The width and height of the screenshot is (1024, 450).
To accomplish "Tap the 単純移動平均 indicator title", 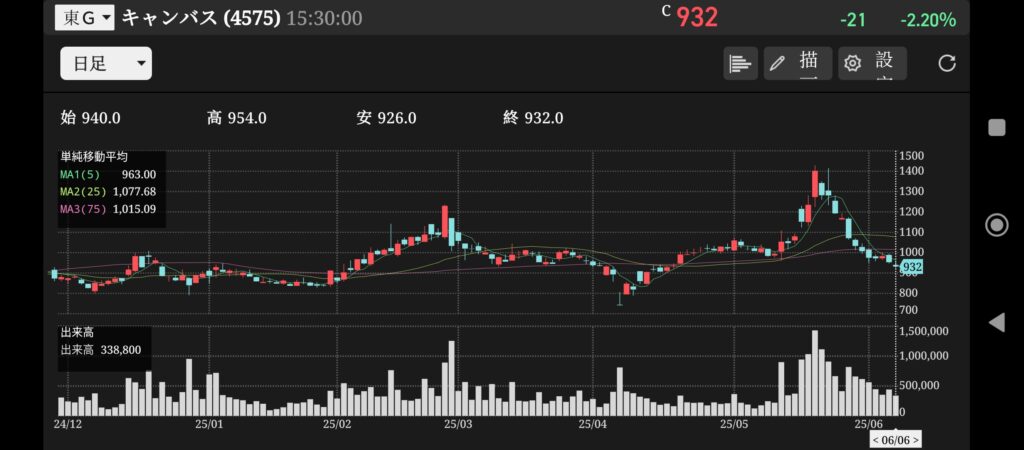I will (x=94, y=157).
